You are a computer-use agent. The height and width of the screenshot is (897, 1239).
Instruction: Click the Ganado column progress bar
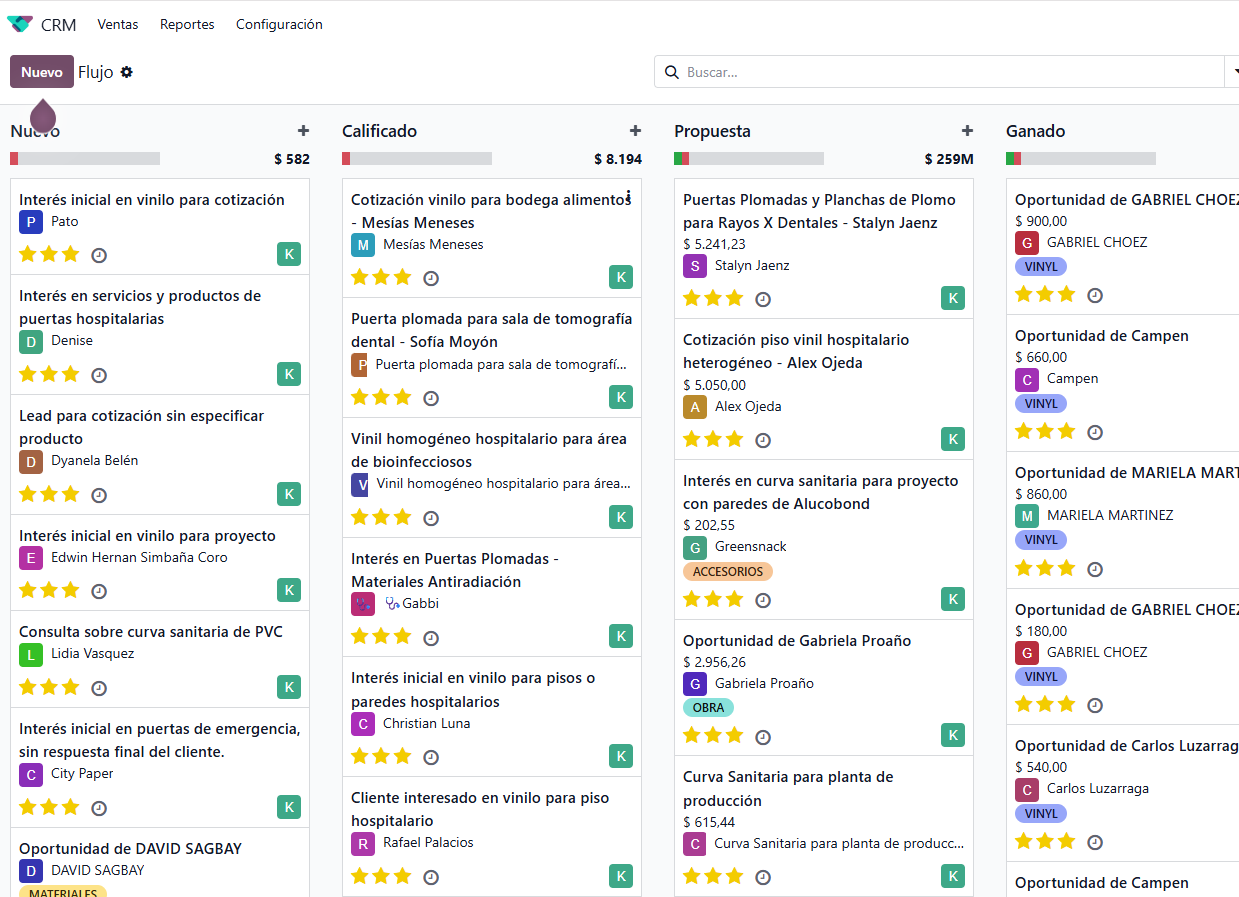(x=1081, y=158)
